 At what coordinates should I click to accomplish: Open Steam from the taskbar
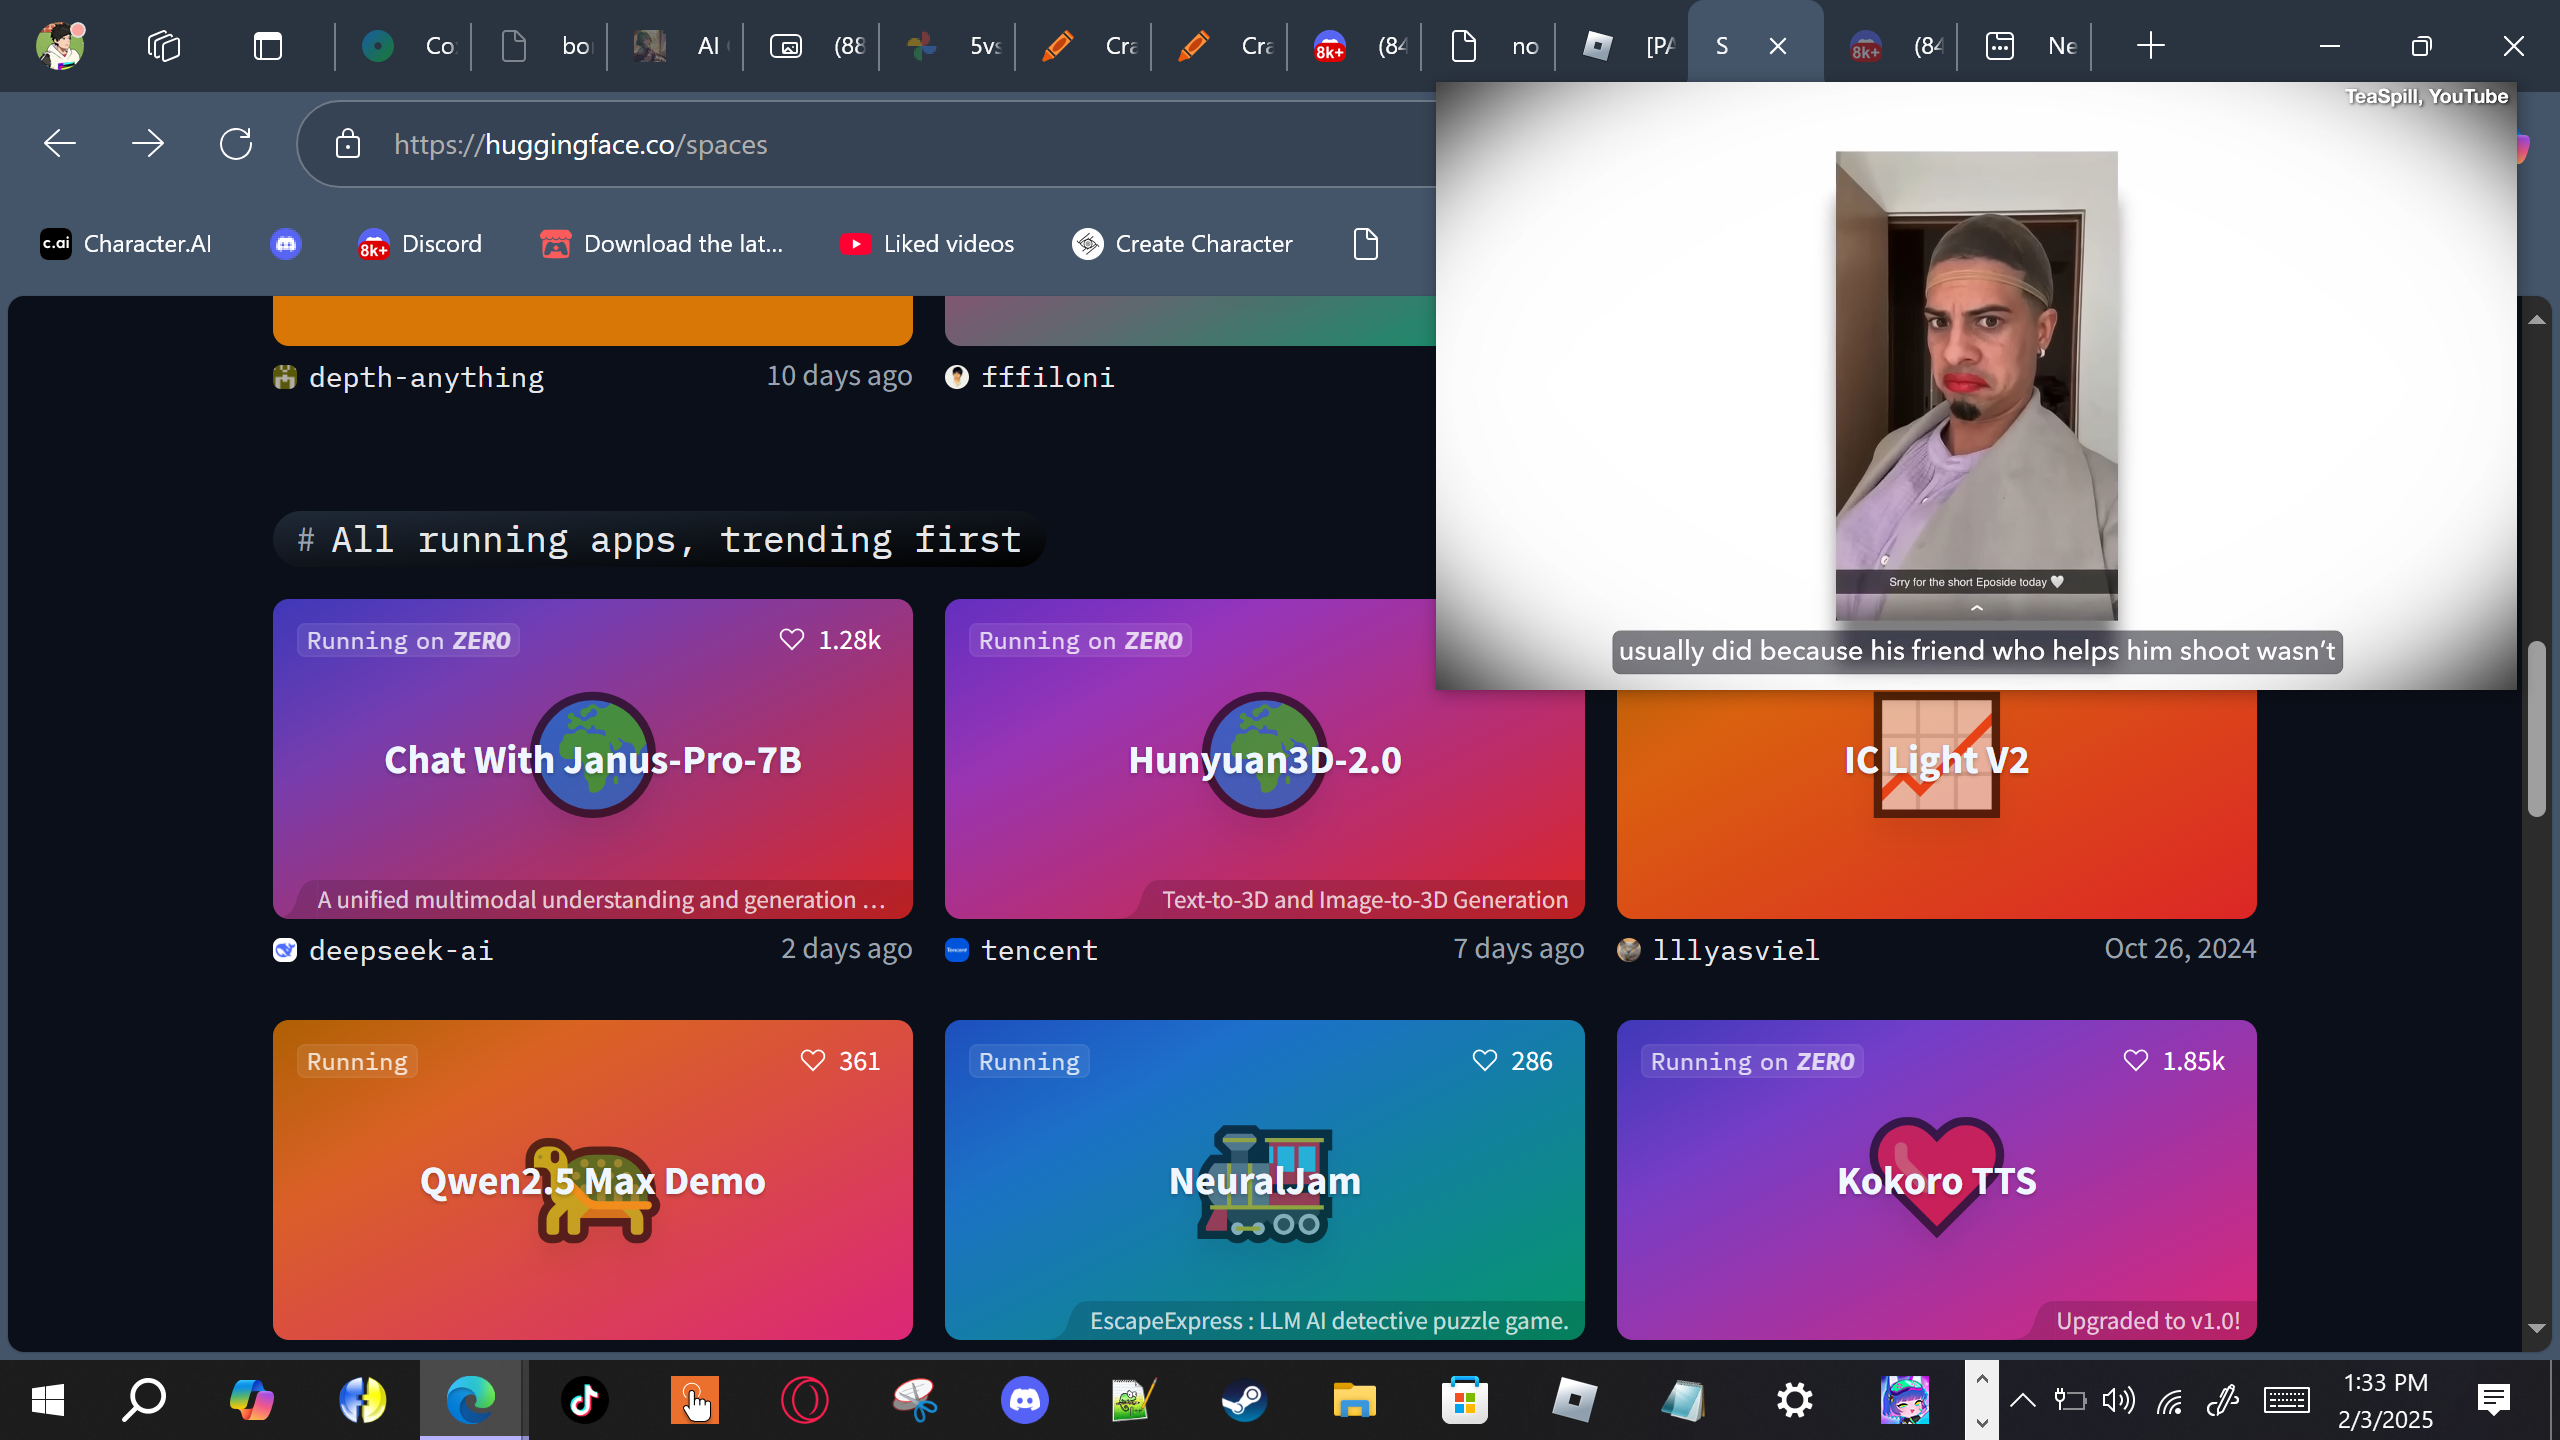(x=1244, y=1400)
